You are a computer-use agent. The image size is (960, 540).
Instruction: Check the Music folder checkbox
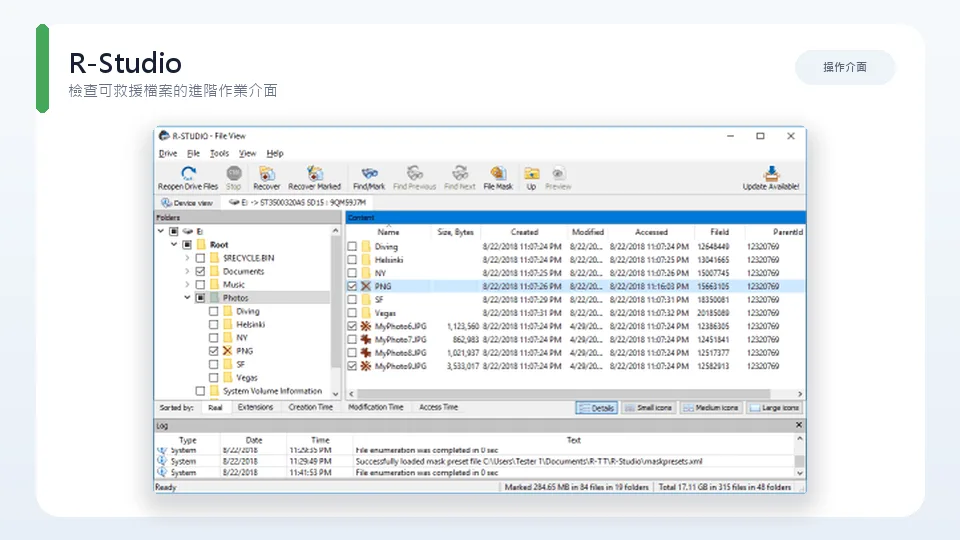click(200, 285)
